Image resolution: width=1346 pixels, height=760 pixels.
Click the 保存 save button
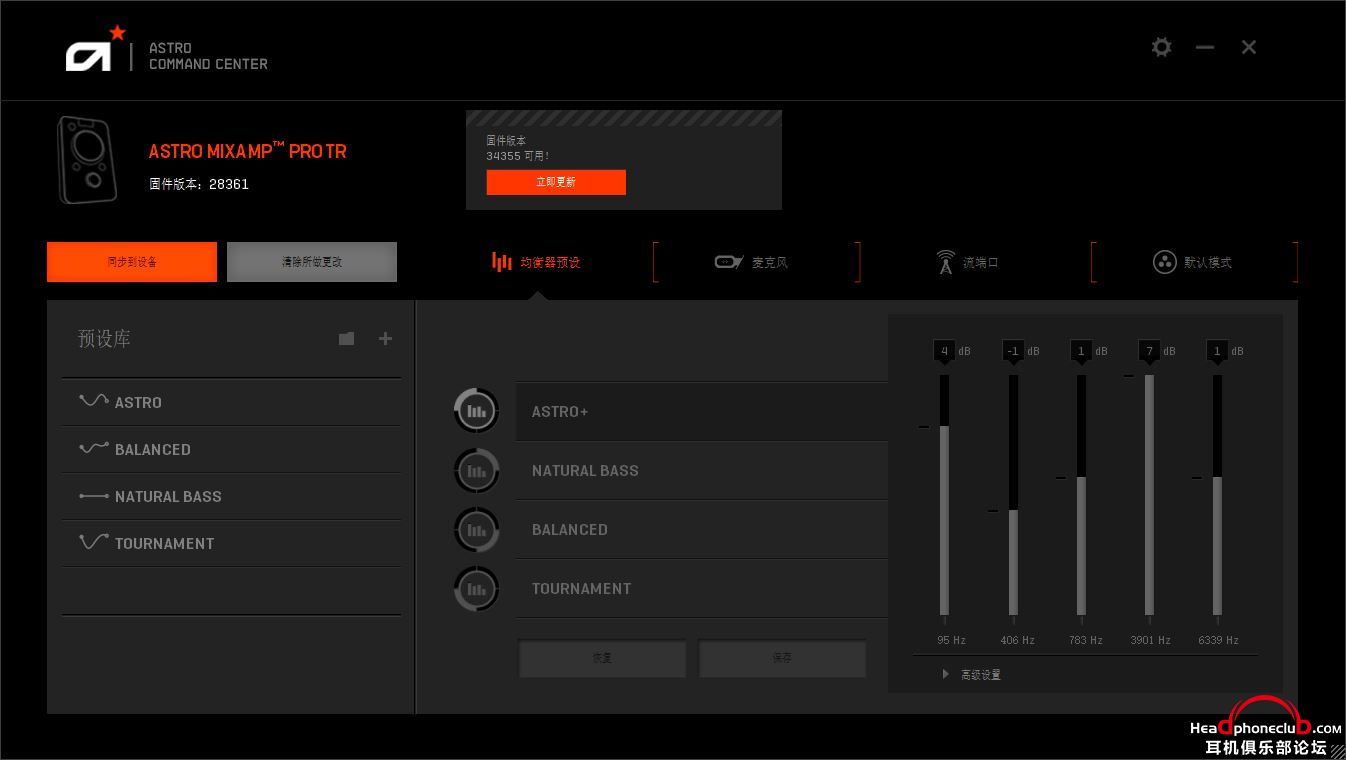coord(782,658)
